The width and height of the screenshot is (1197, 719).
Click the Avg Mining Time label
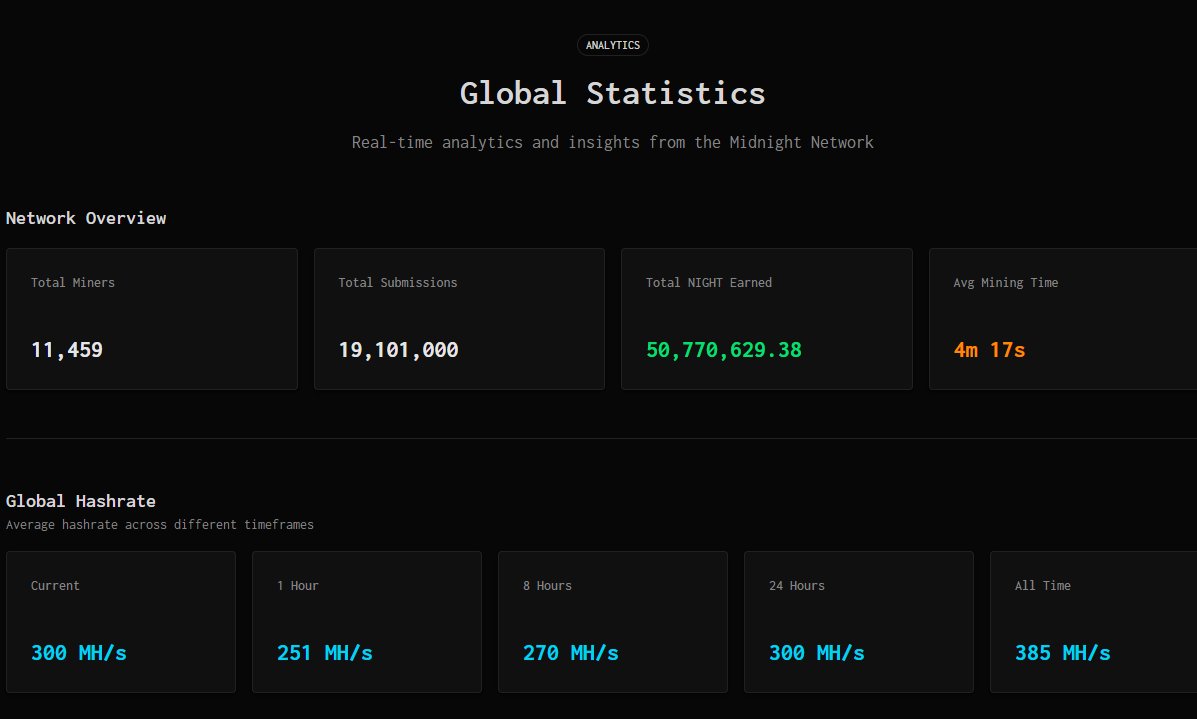[1005, 282]
